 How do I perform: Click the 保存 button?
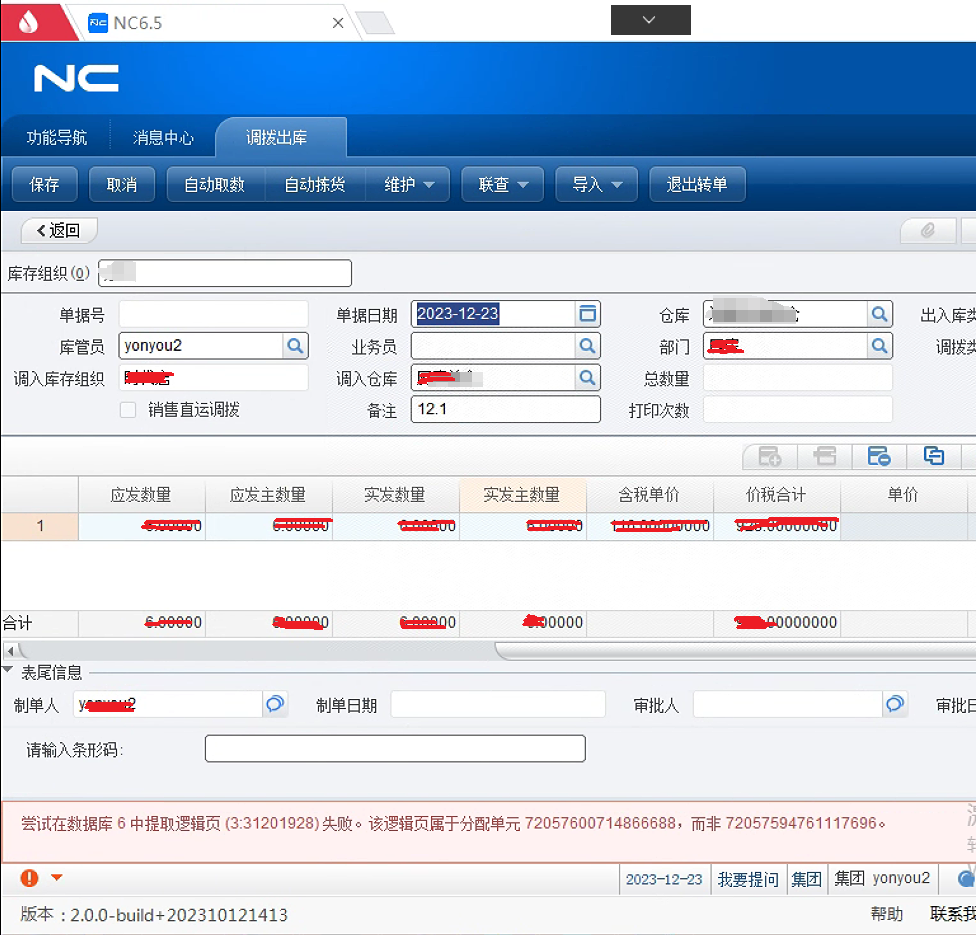click(x=45, y=185)
